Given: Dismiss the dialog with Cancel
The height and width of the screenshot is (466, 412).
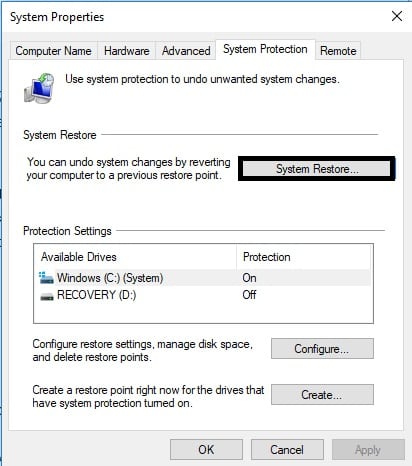Looking at the screenshot, I should tap(287, 450).
